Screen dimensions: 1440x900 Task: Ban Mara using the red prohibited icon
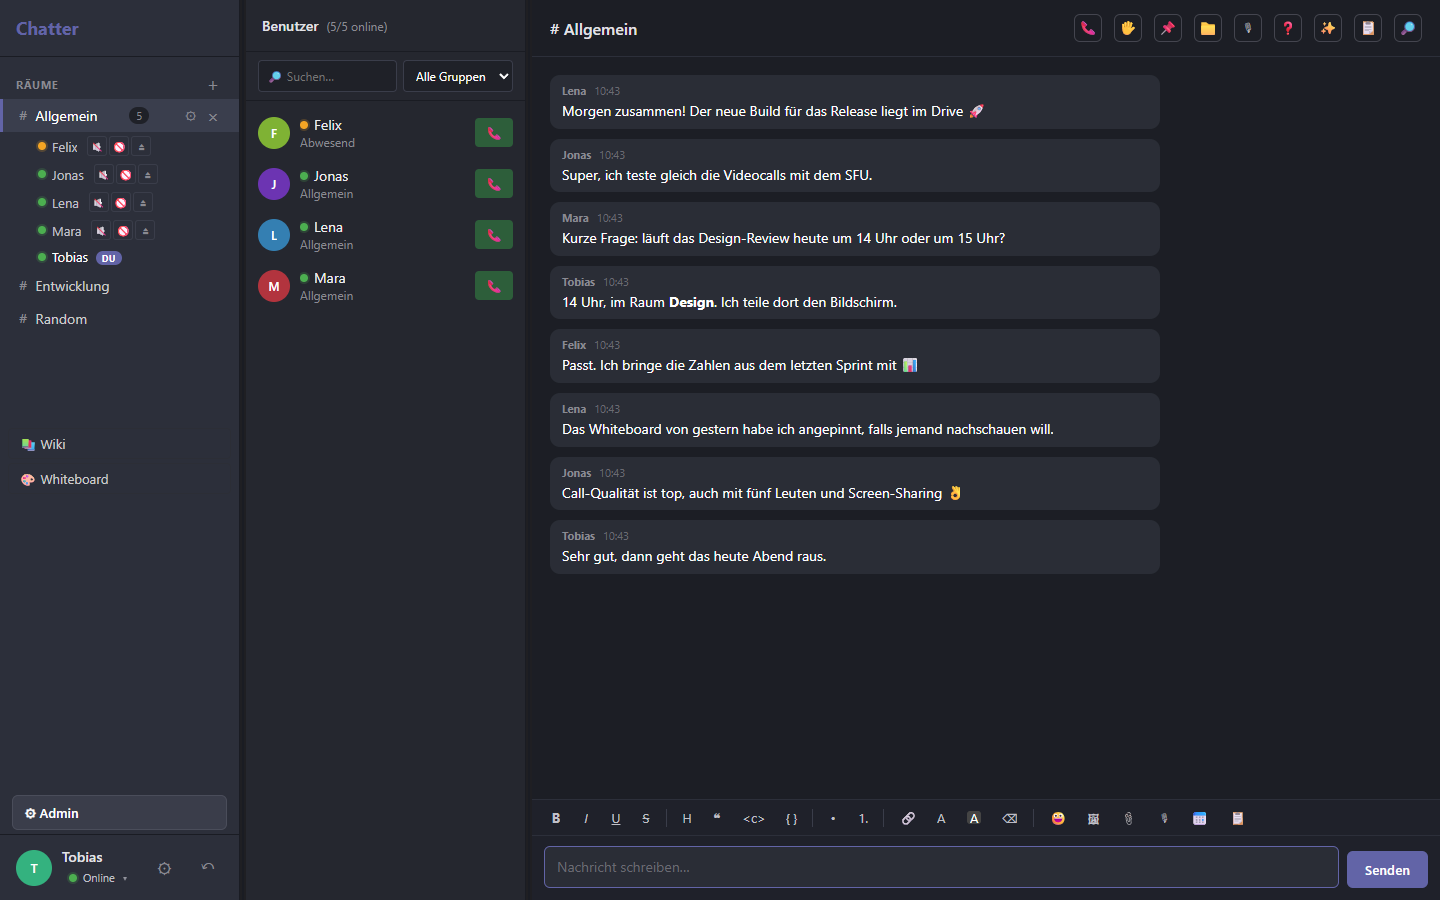123,231
